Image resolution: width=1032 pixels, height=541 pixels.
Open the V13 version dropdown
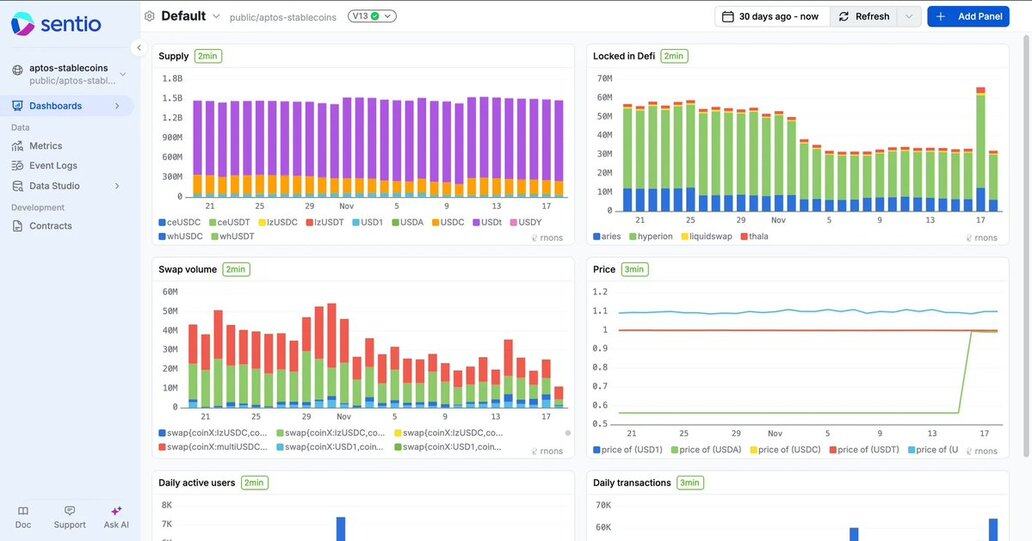pos(372,16)
